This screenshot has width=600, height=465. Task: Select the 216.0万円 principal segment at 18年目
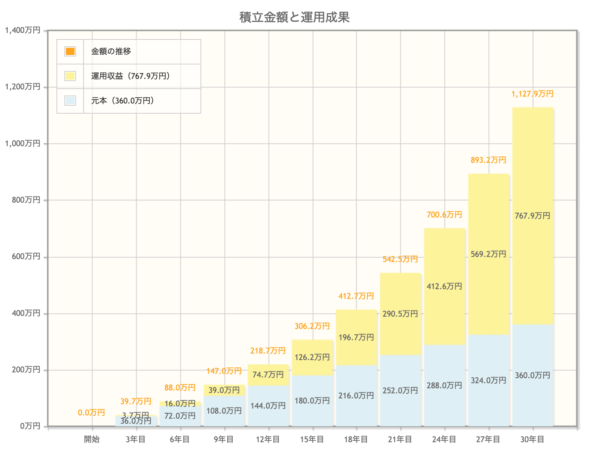(x=357, y=396)
